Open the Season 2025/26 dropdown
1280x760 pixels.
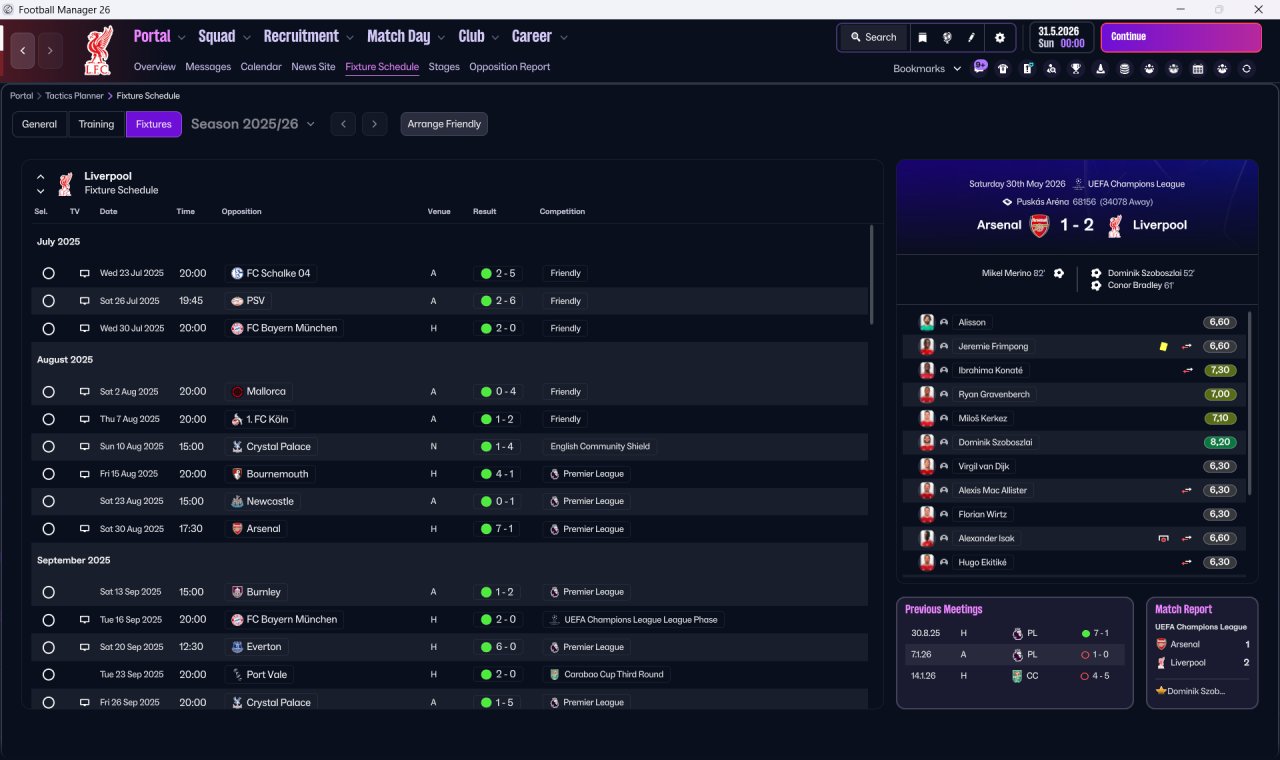253,124
